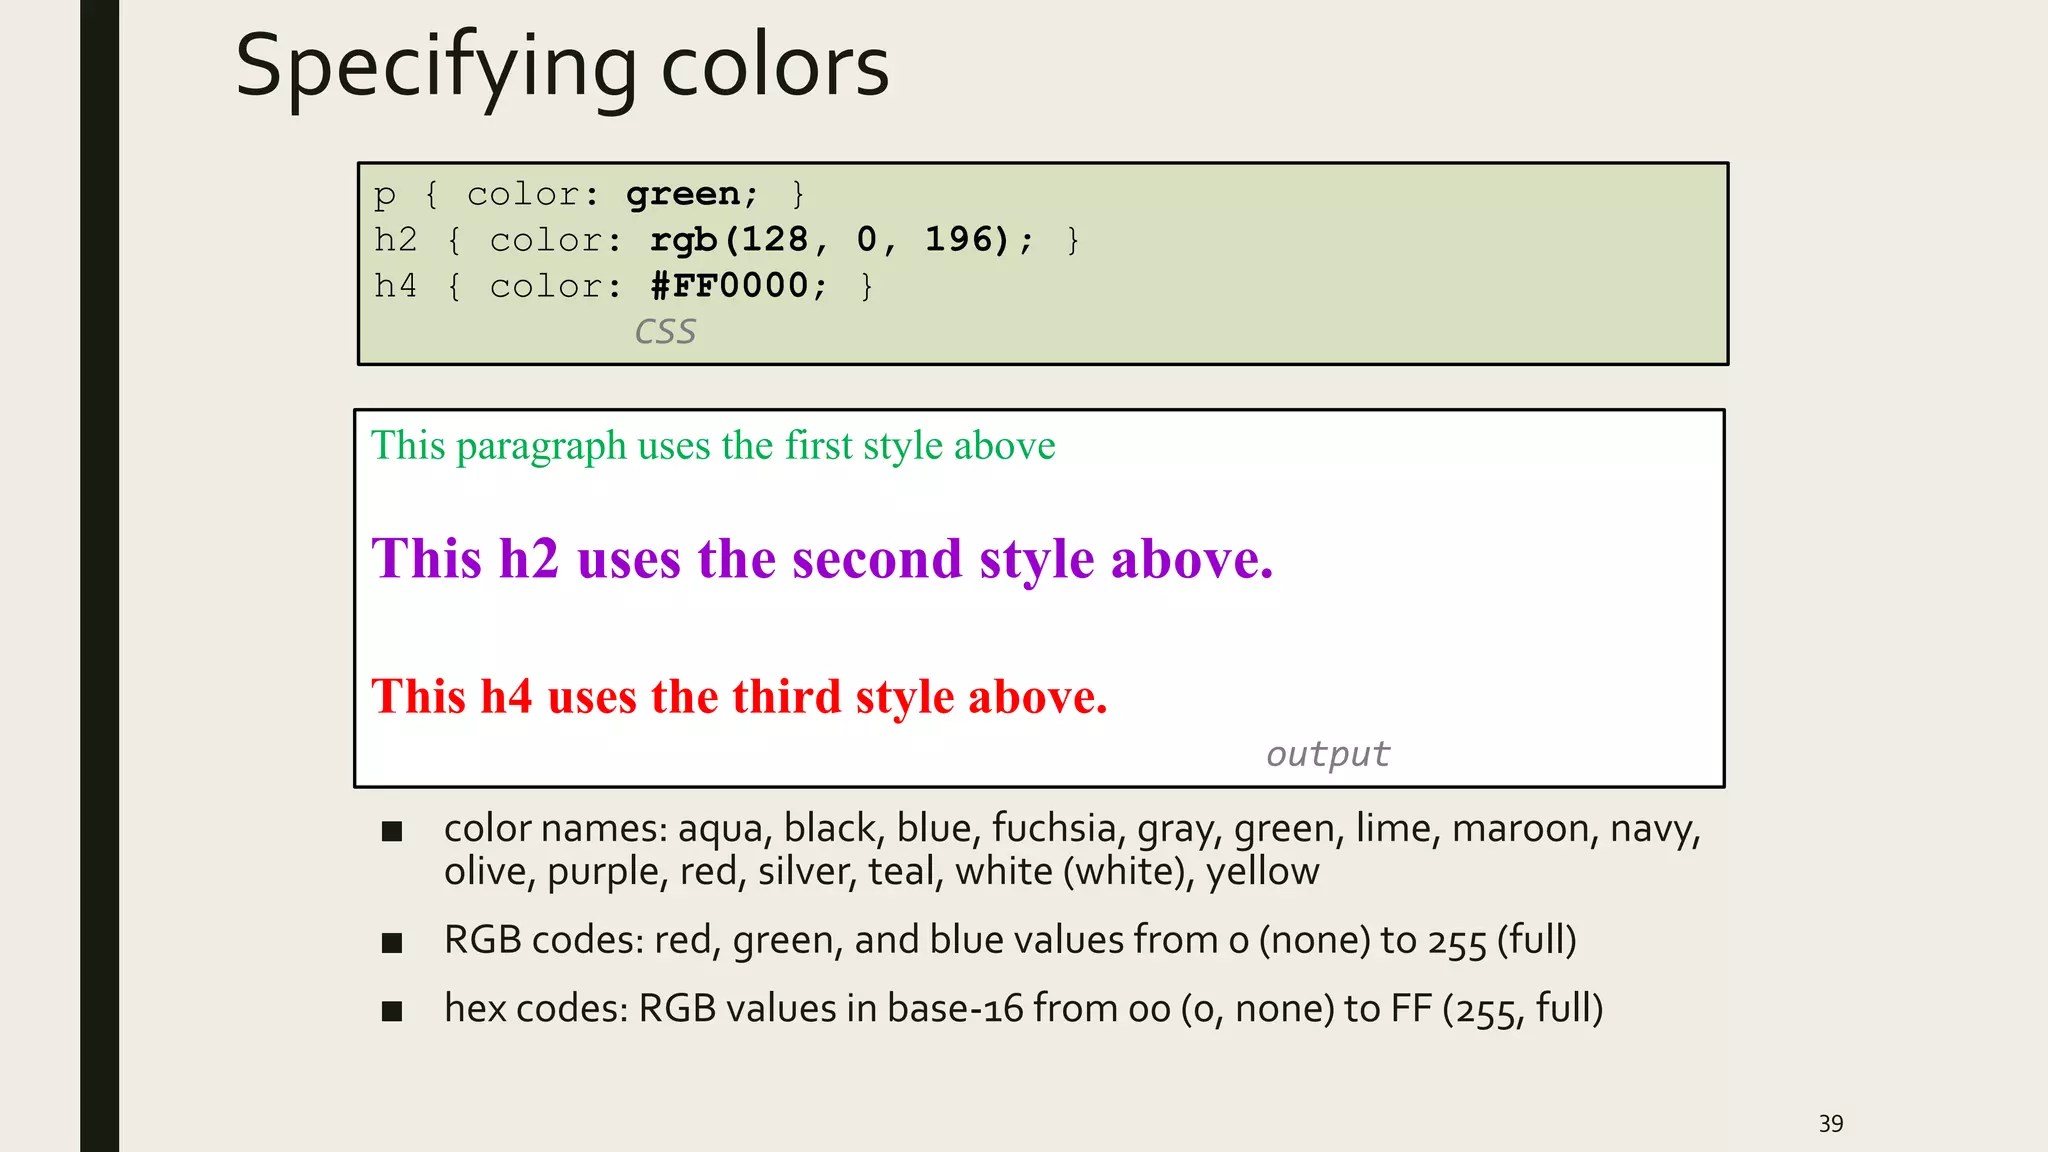The width and height of the screenshot is (2048, 1152).
Task: Click the square bullet beside hex codes
Action: (x=392, y=1011)
